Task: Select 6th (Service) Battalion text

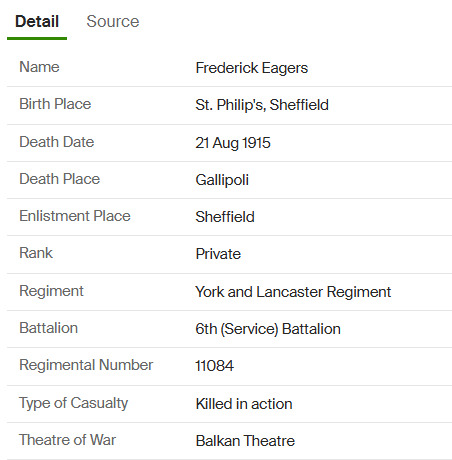Action: click(x=268, y=329)
